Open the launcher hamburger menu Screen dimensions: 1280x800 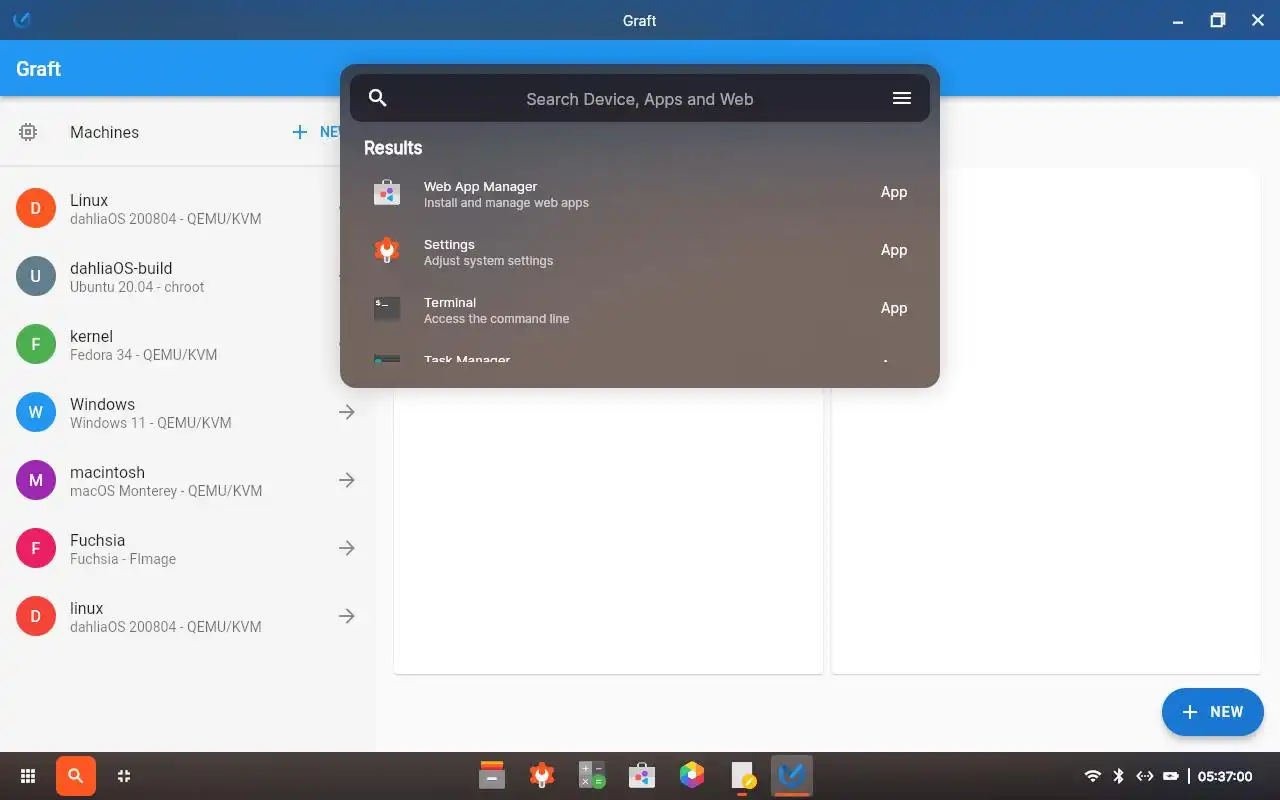tap(901, 98)
